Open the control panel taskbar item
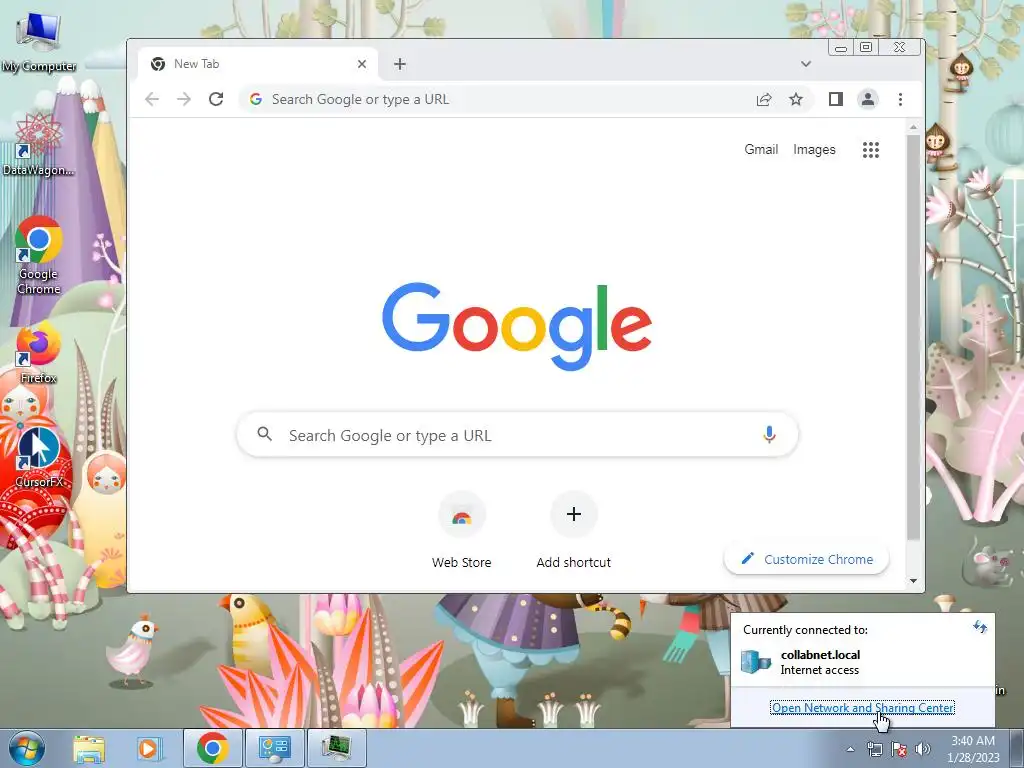This screenshot has height=768, width=1024. [x=274, y=748]
